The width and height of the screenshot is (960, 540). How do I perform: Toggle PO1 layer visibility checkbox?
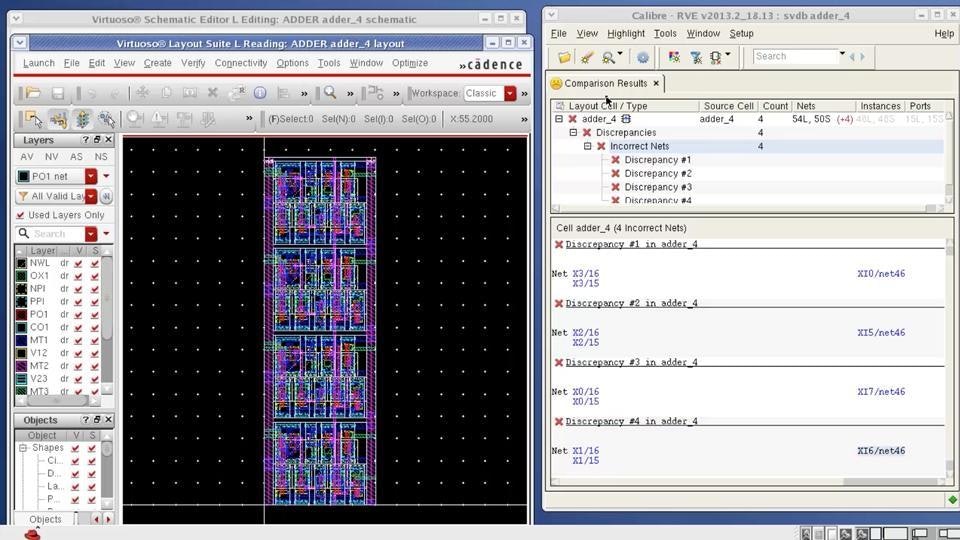(x=78, y=315)
